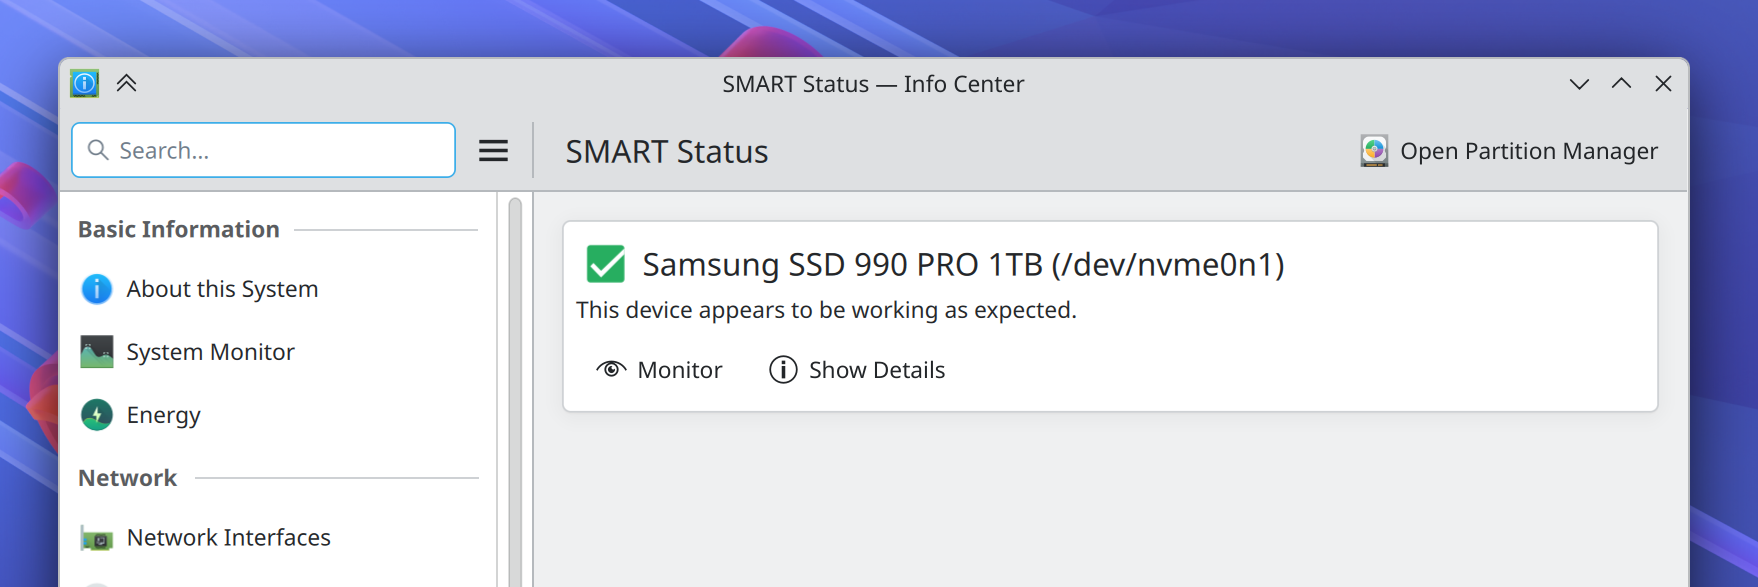This screenshot has width=1758, height=587.
Task: Toggle drive monitoring via the eye icon
Action: 611,369
